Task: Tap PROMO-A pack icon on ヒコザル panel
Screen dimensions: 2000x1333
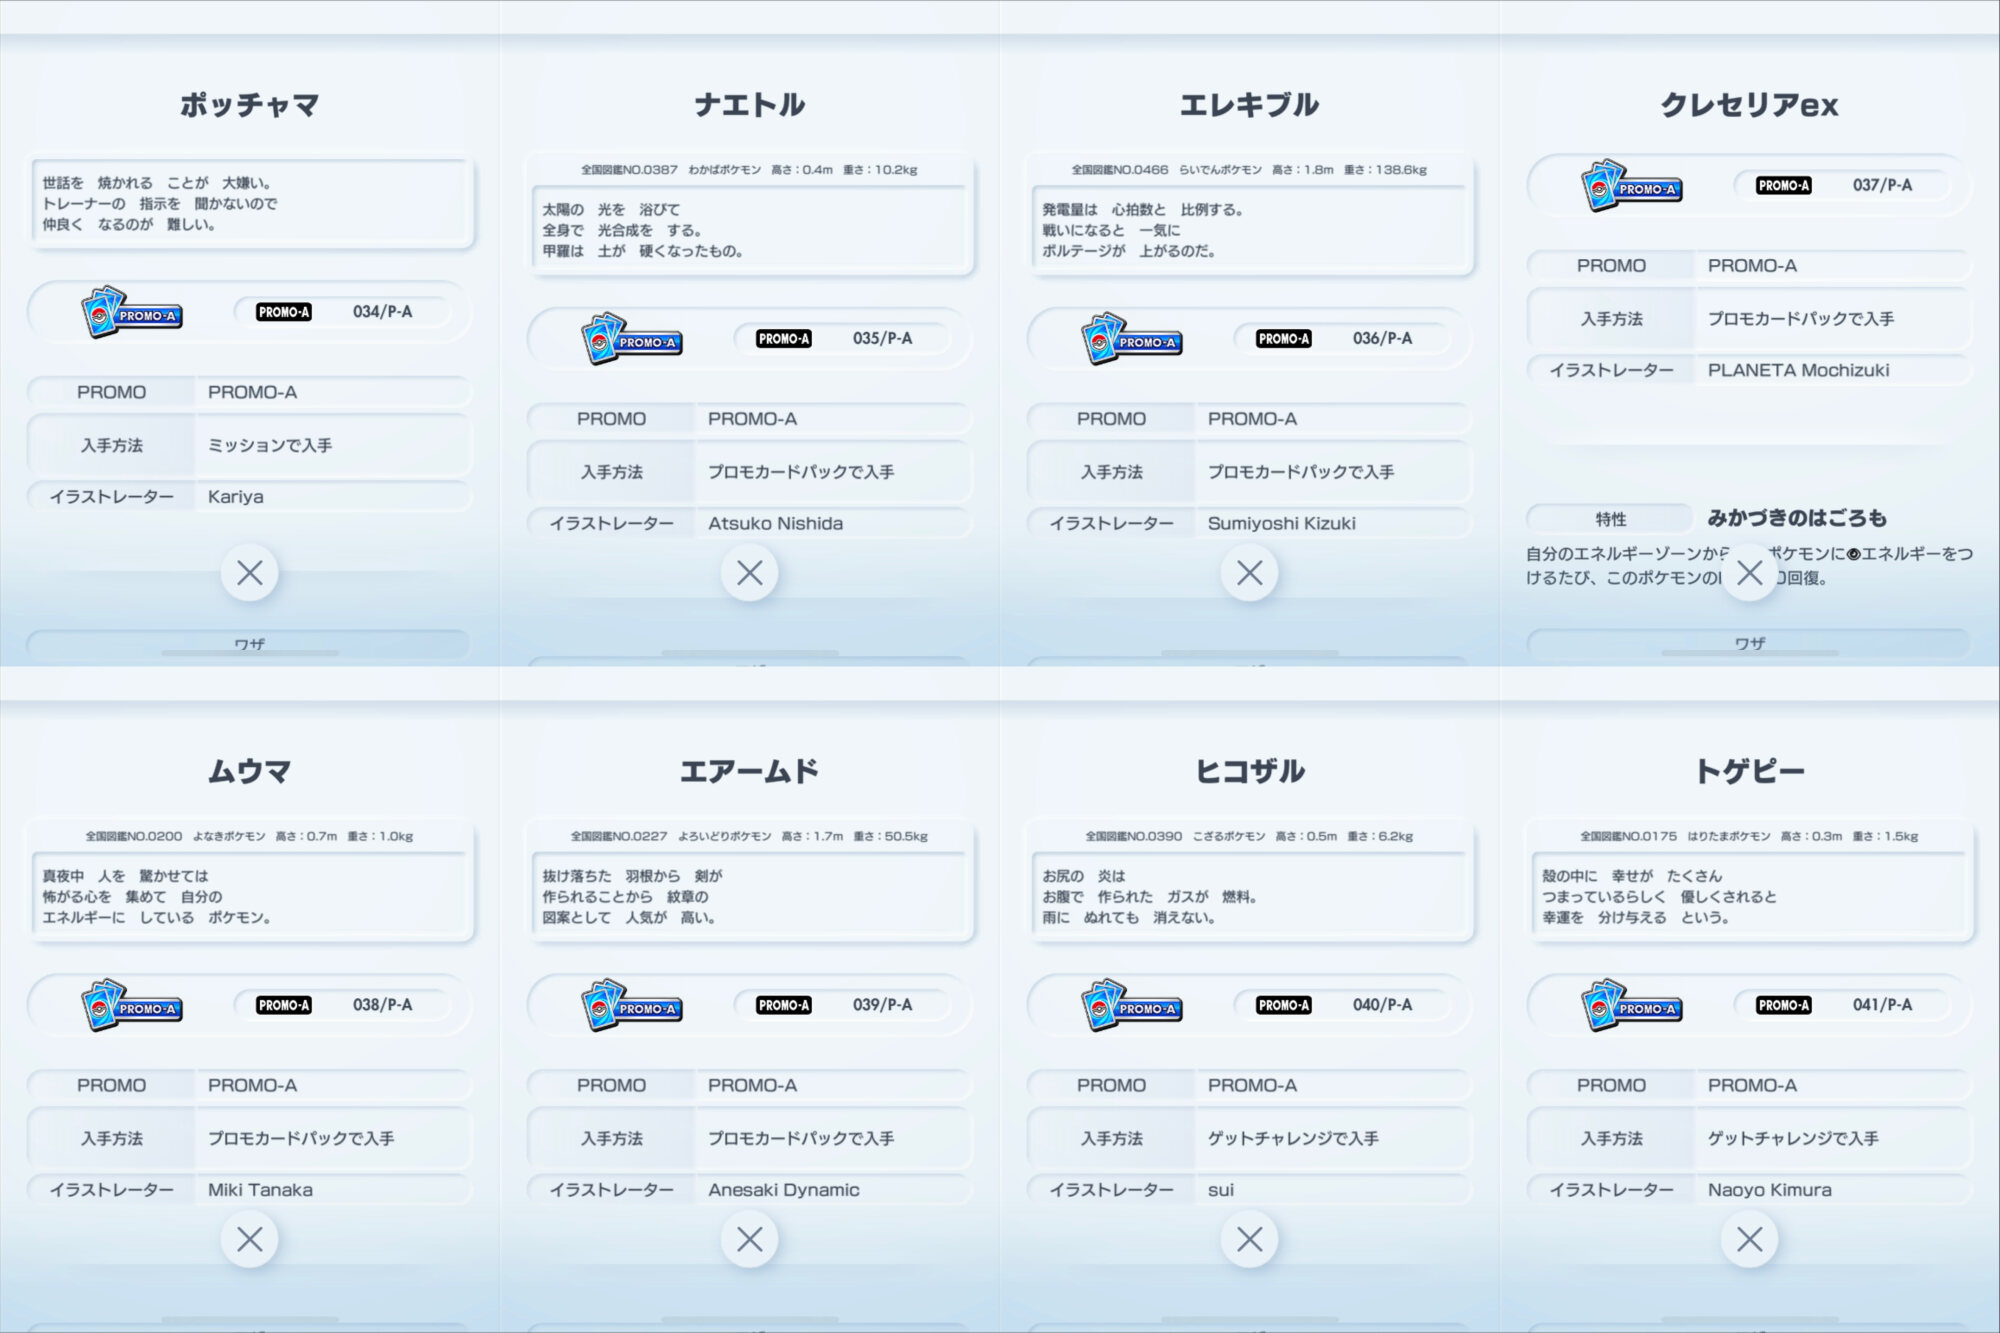Action: 1132,1006
